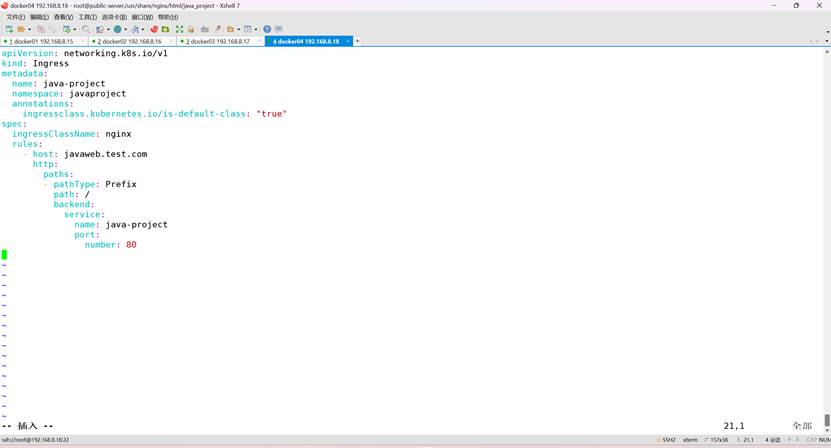This screenshot has width=831, height=448.
Task: Click the 4 会话 session count
Action: point(773,440)
